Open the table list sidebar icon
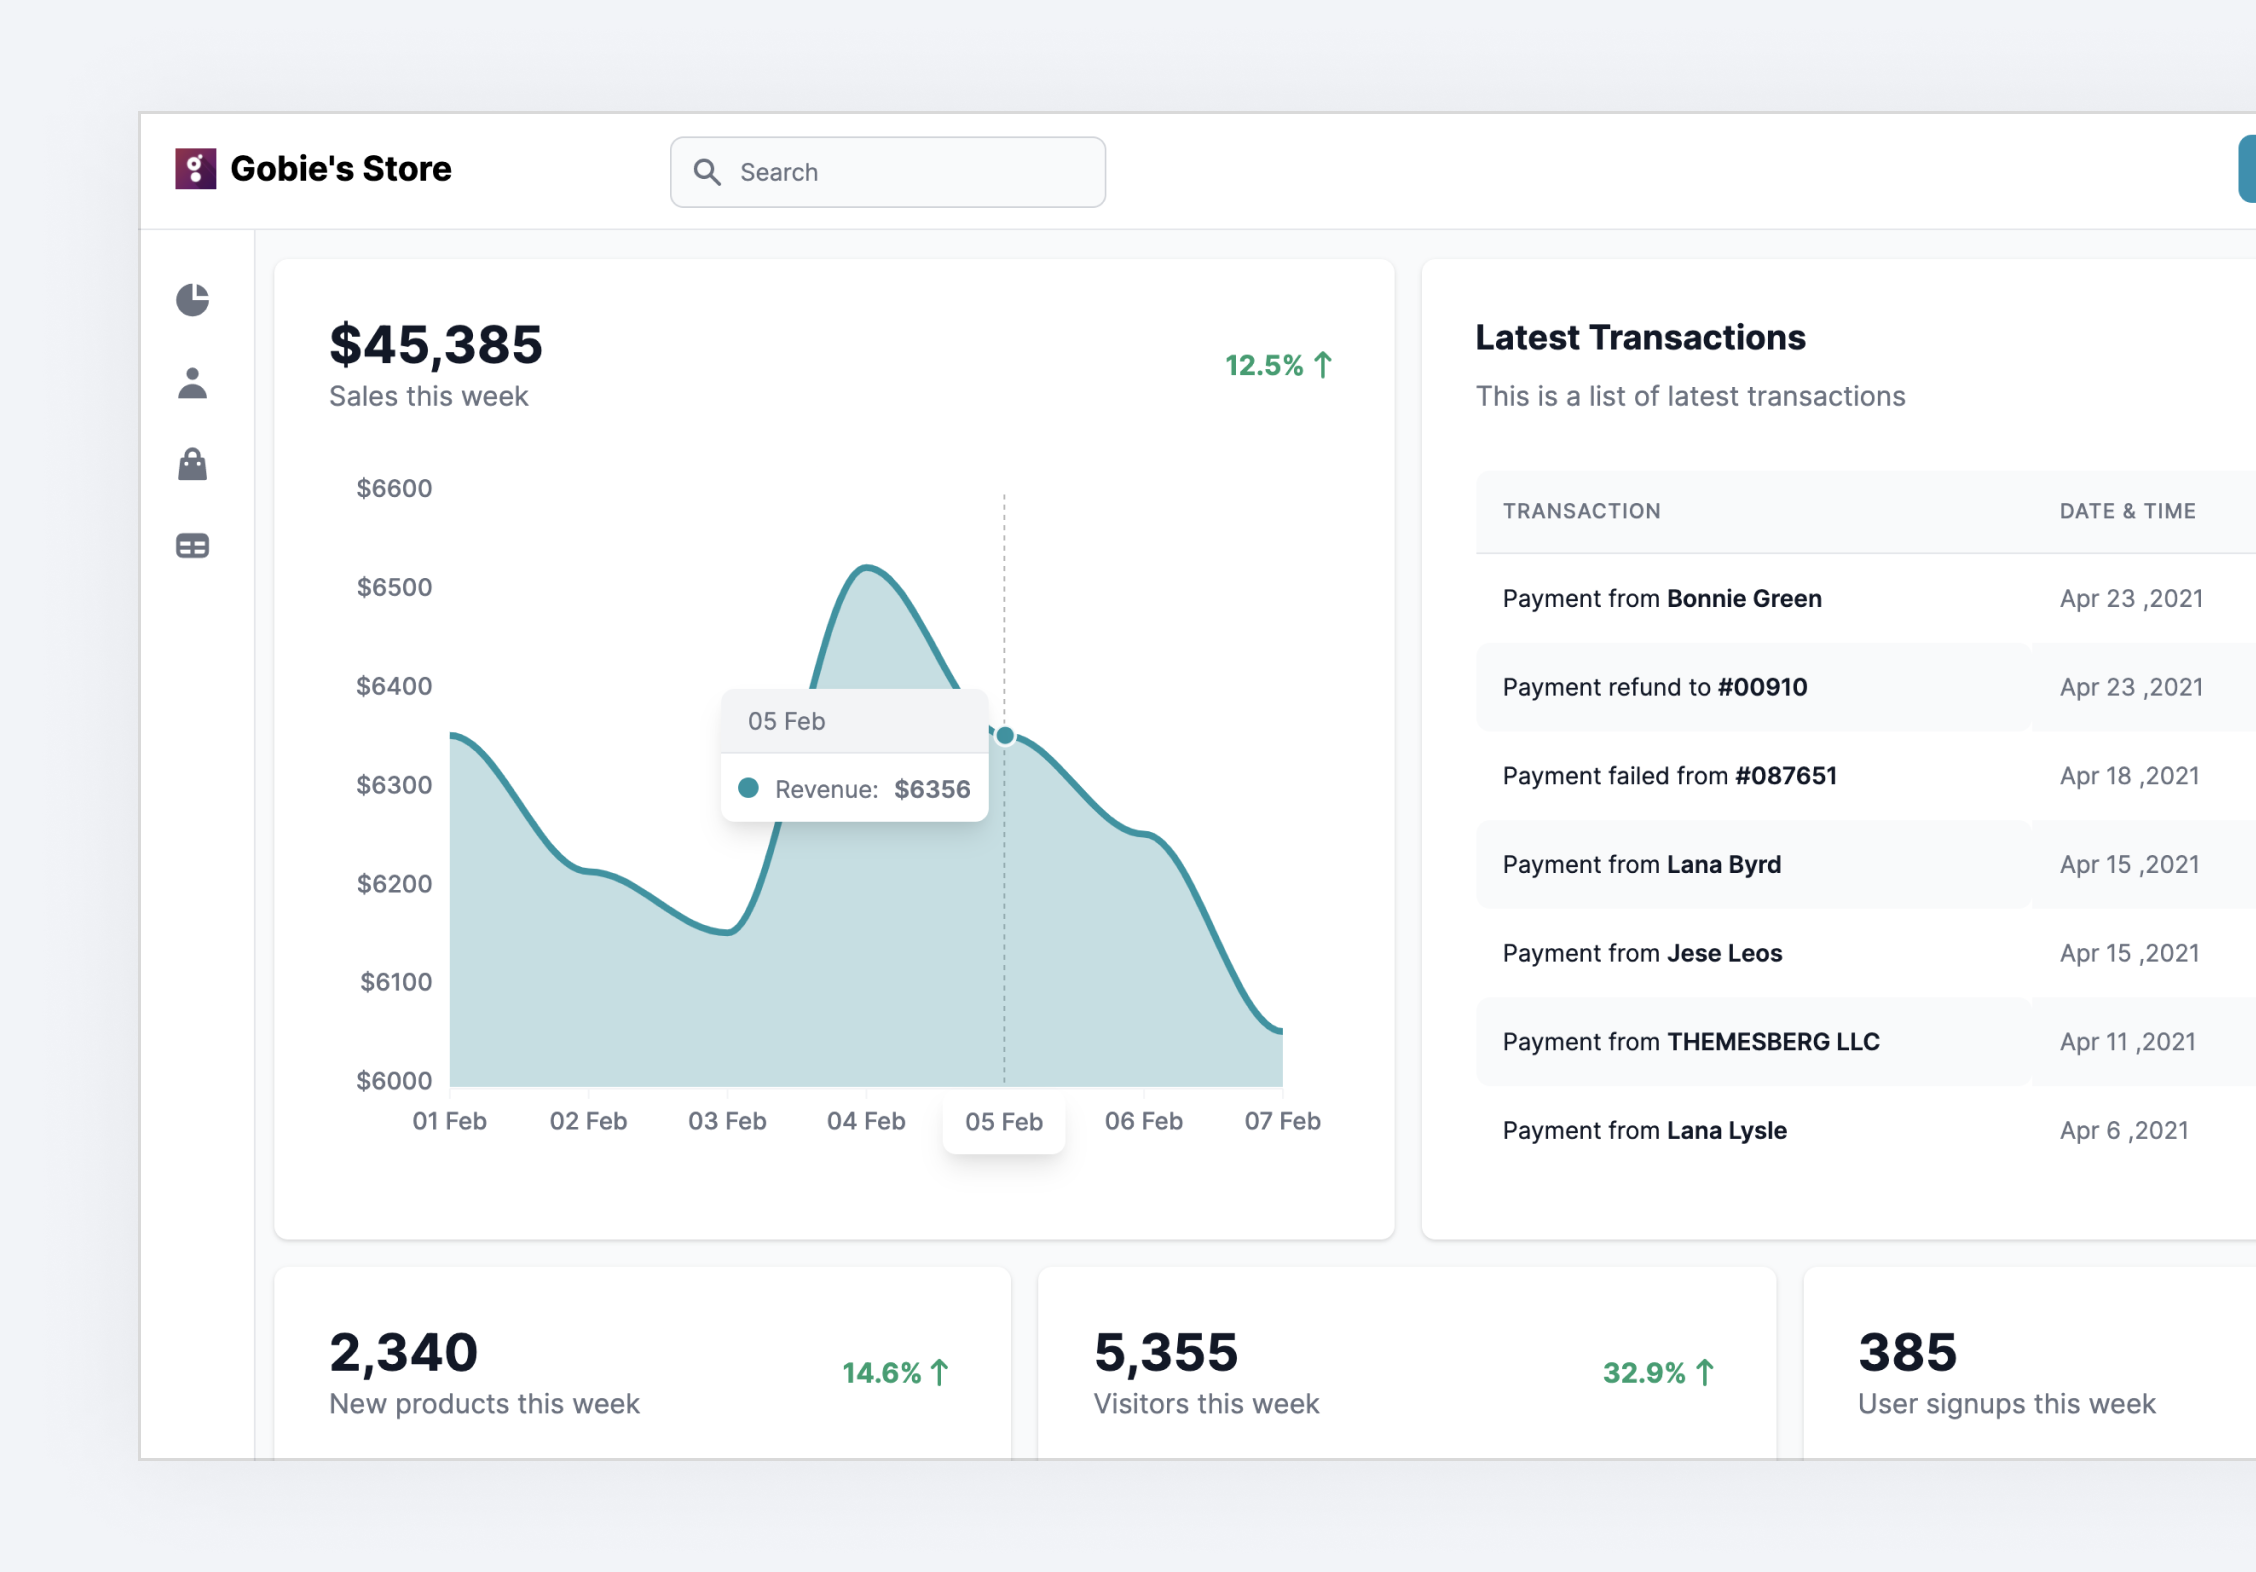This screenshot has width=2256, height=1572. tap(192, 546)
